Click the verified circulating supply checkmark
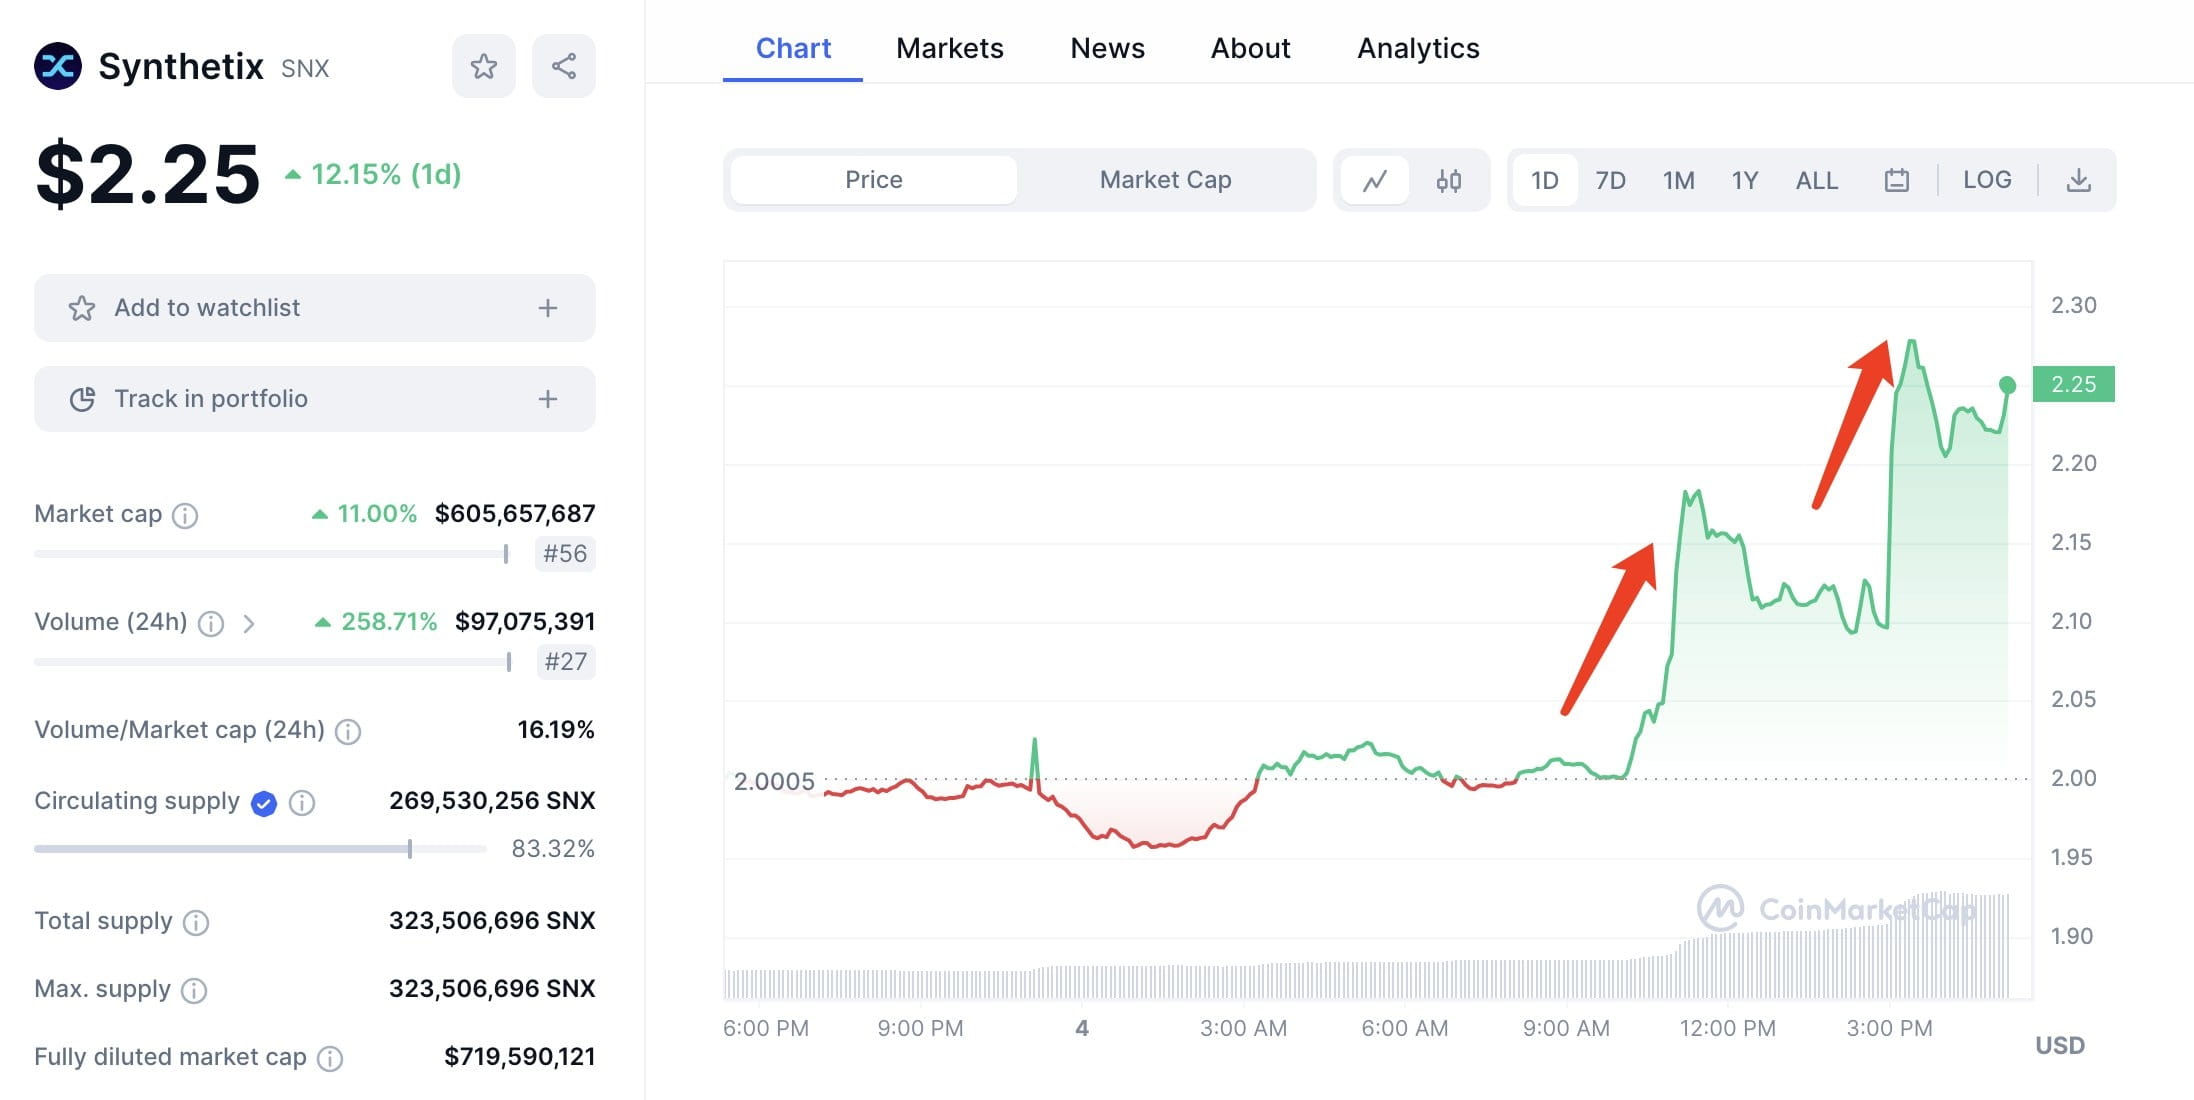2194x1100 pixels. coord(262,803)
